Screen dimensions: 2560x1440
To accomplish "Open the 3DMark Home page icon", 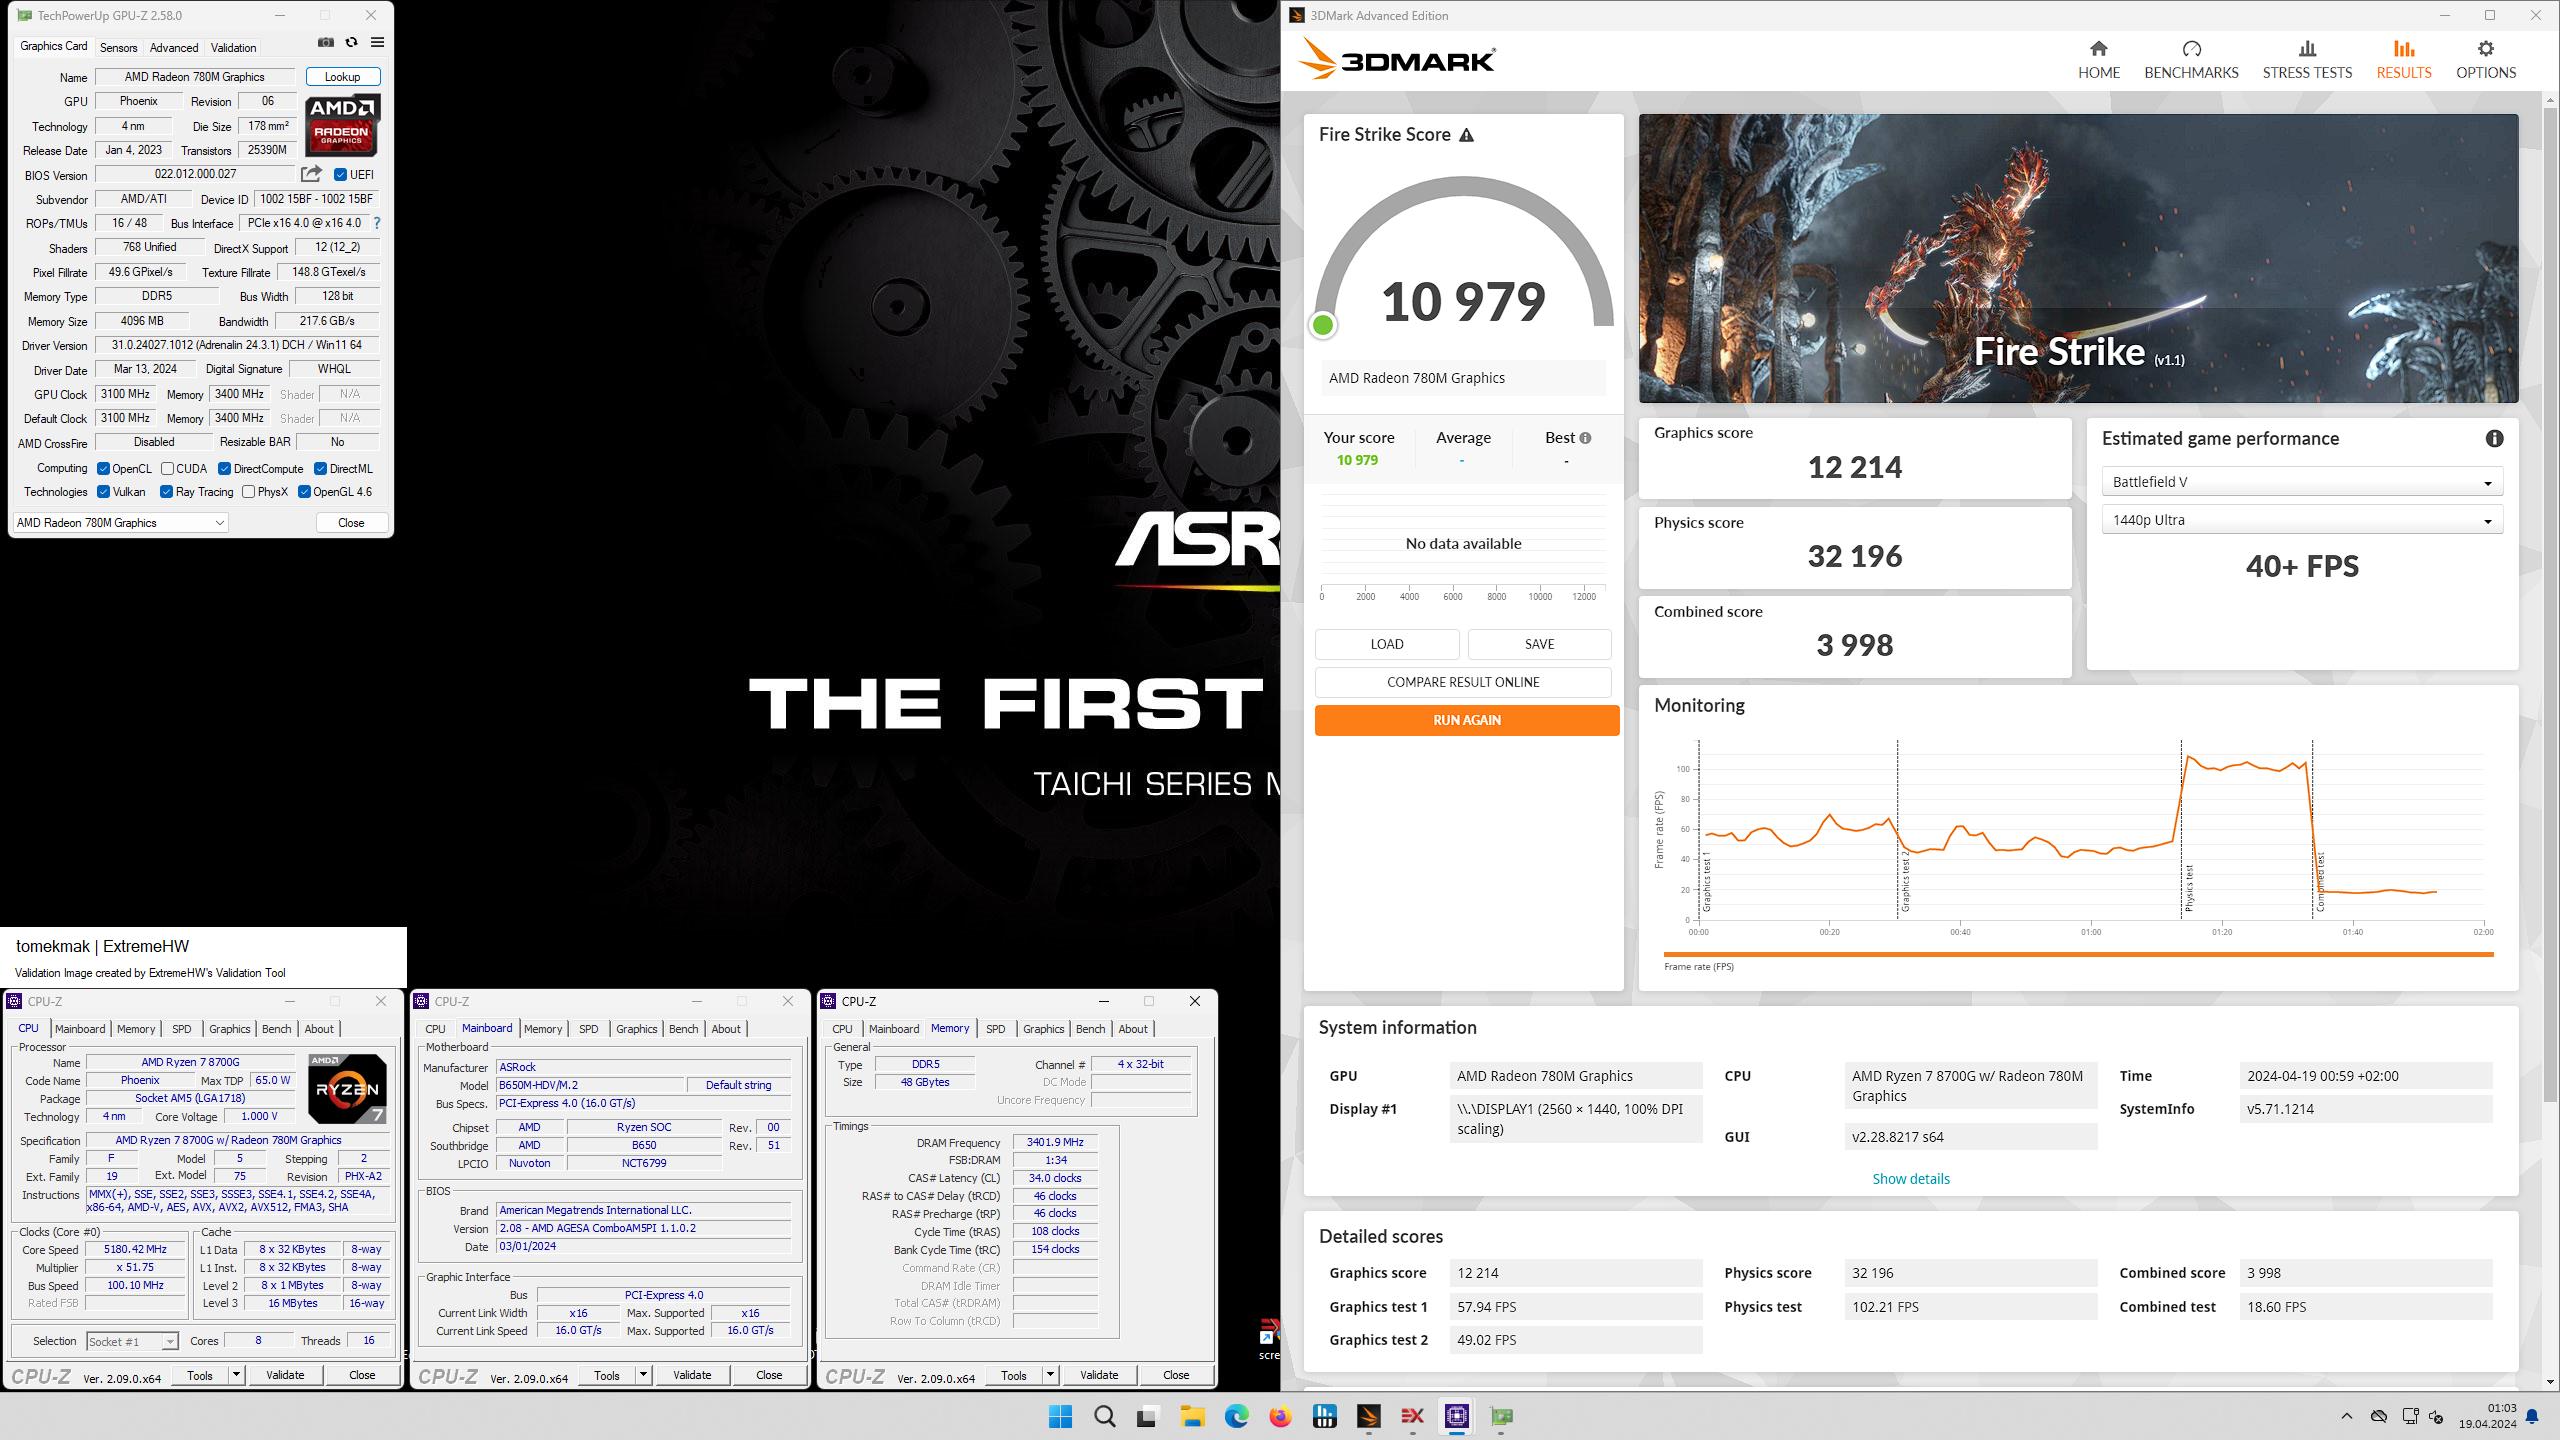I will point(2098,49).
